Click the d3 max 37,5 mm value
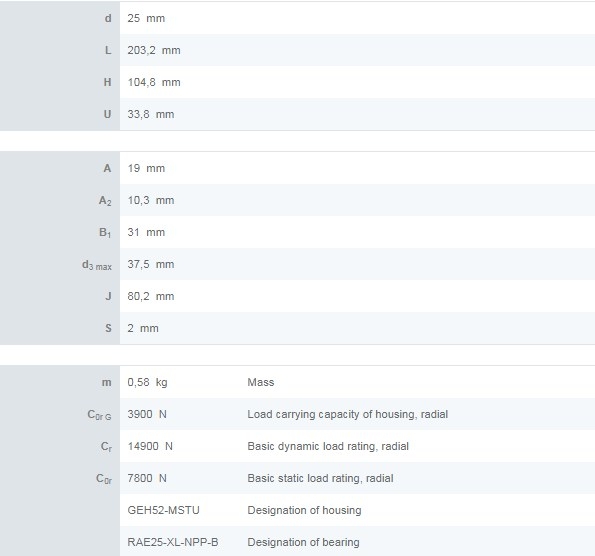 [x=151, y=264]
